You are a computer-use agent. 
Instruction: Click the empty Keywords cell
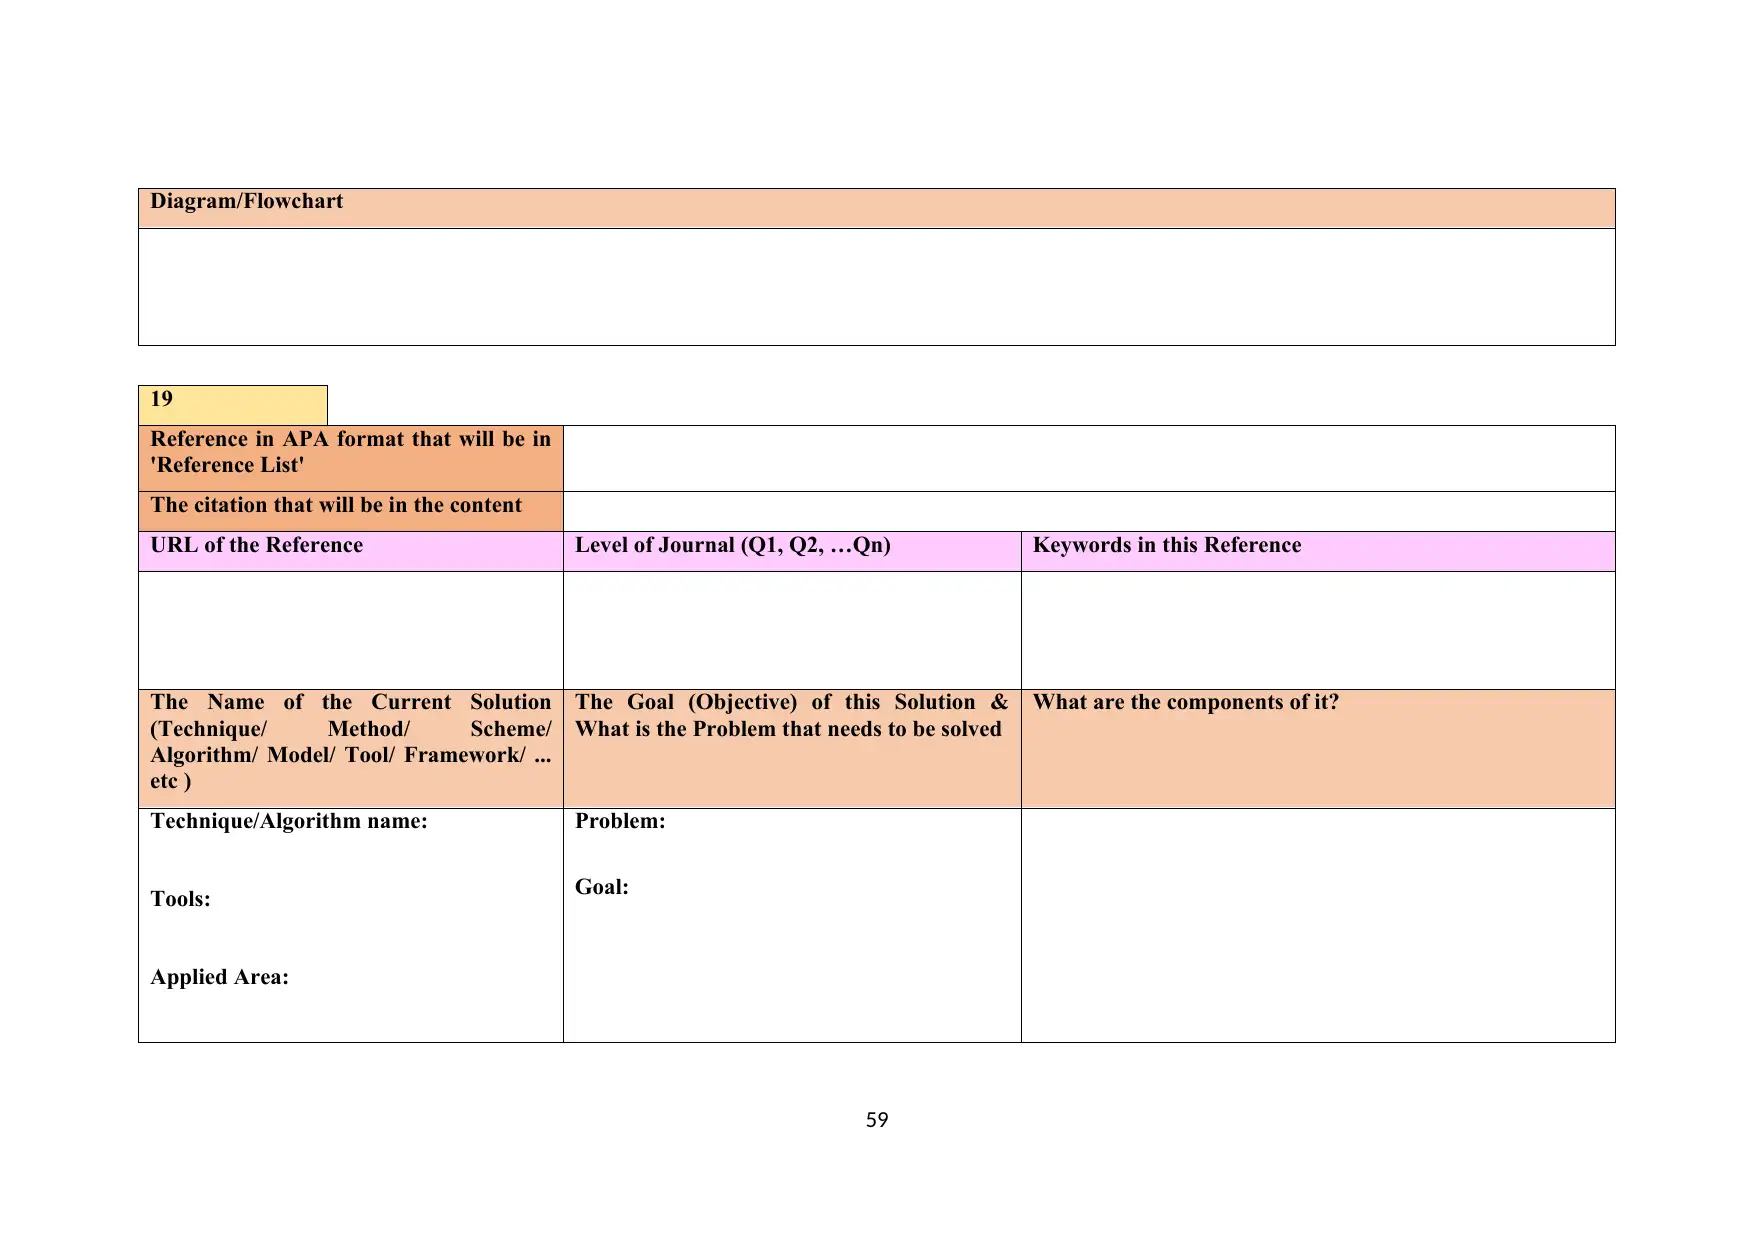pyautogui.click(x=1318, y=630)
